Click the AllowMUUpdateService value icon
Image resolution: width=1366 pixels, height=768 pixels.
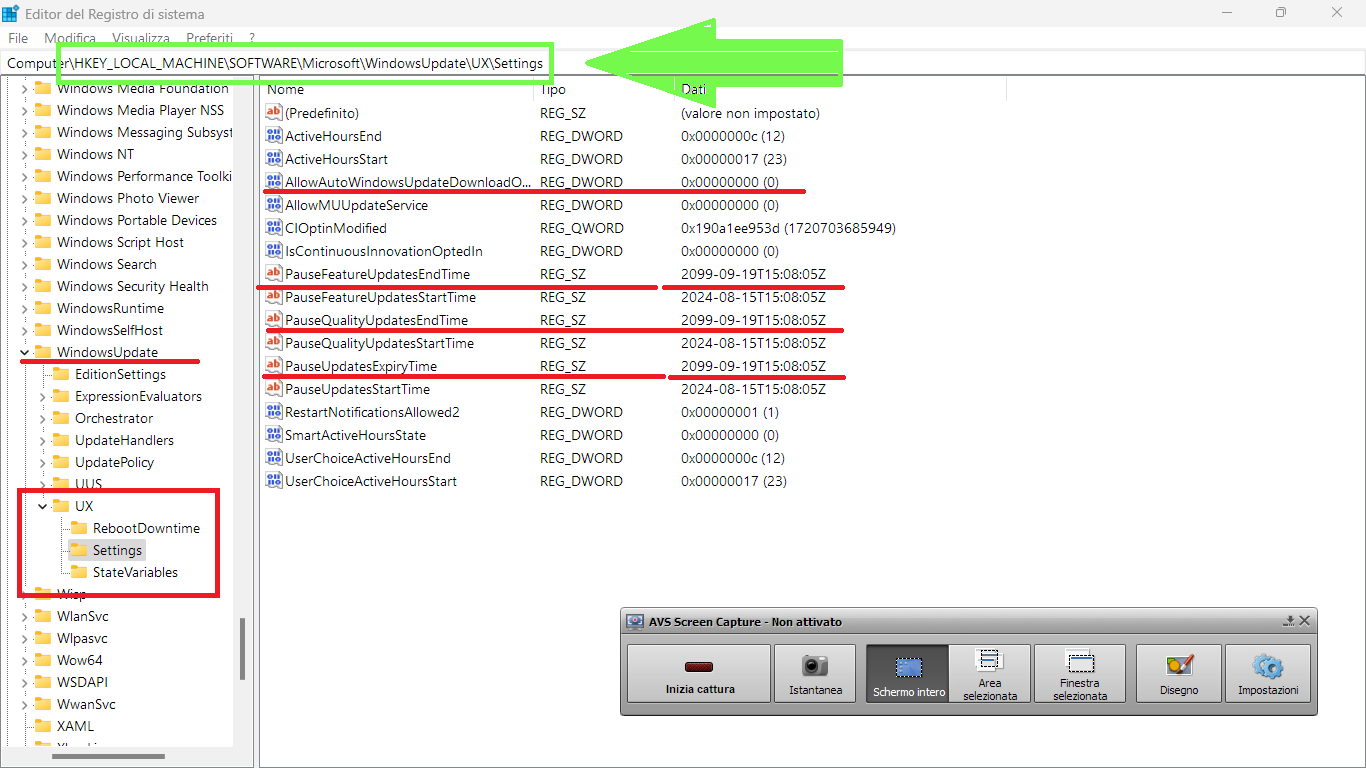(x=274, y=205)
